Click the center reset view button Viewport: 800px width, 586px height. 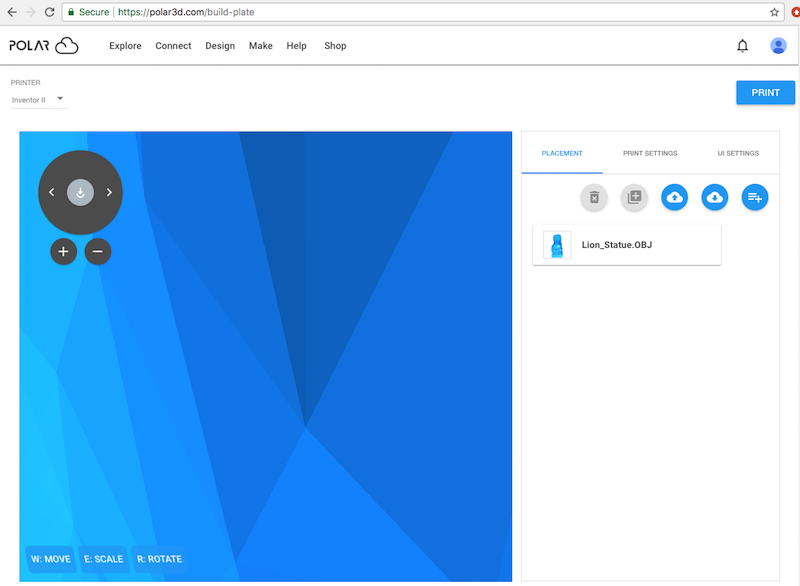tap(80, 192)
